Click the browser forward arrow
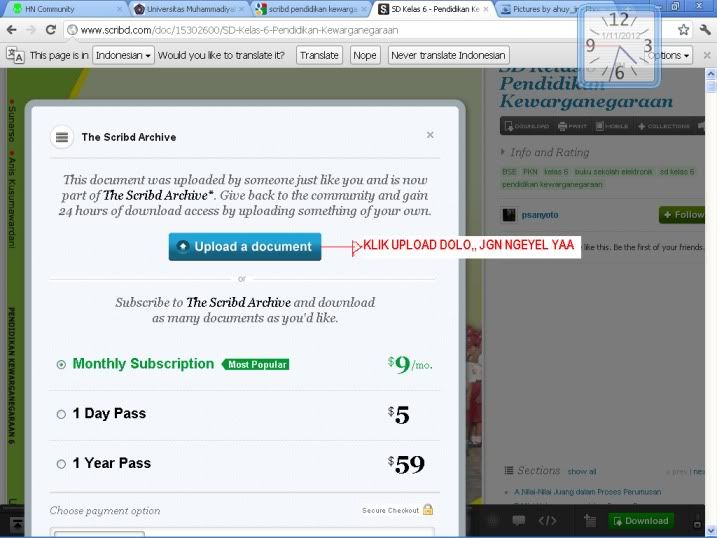The image size is (717, 538). click(31, 30)
